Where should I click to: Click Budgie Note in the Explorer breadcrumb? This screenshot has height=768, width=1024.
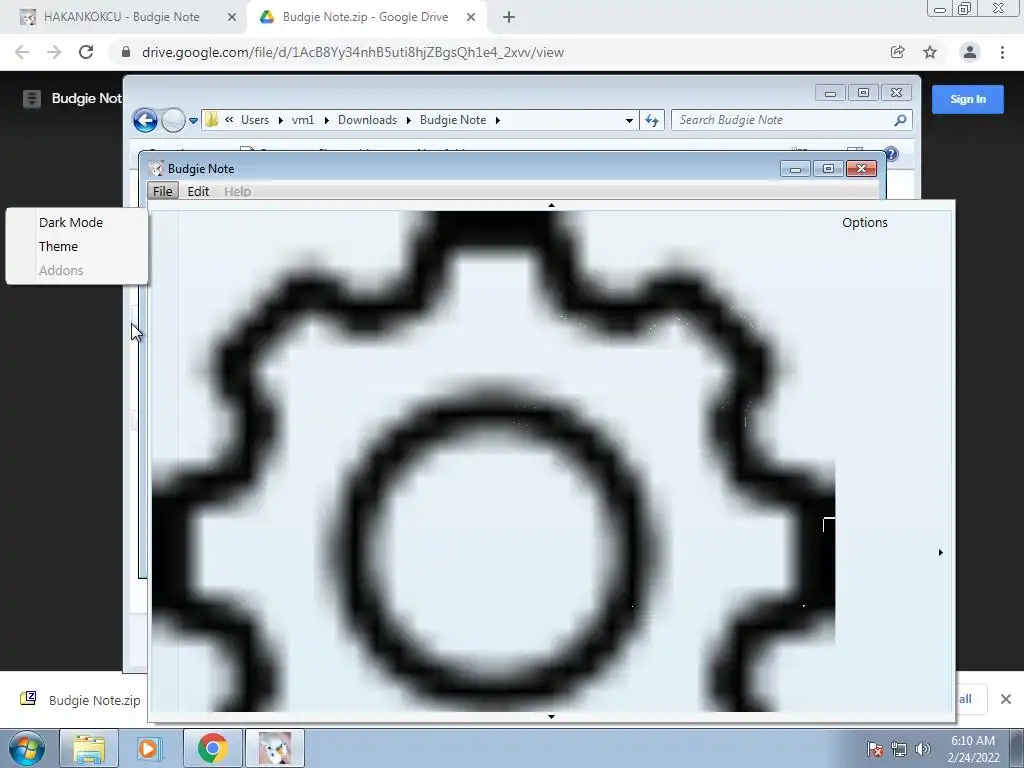[453, 120]
